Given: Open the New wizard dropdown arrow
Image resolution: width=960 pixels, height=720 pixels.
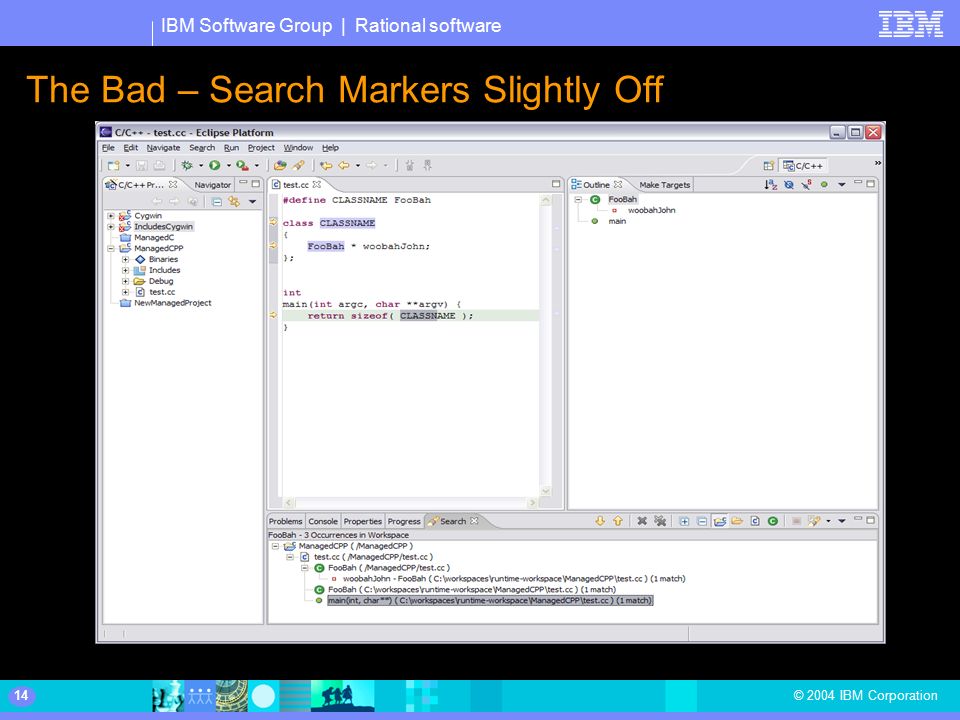Looking at the screenshot, I should click(x=127, y=165).
